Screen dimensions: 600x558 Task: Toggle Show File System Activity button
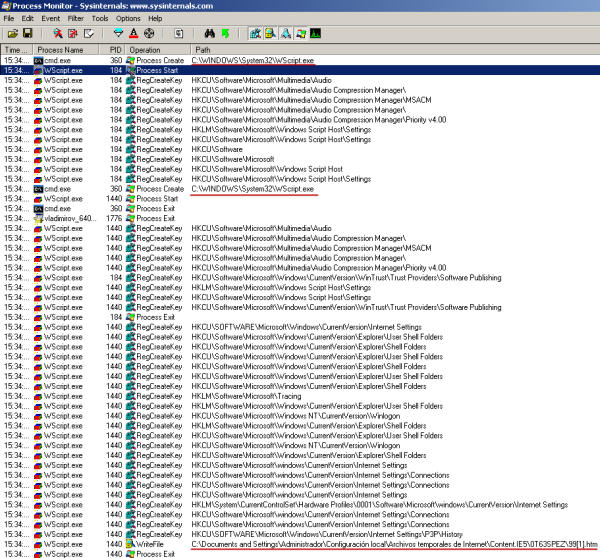tap(271, 34)
